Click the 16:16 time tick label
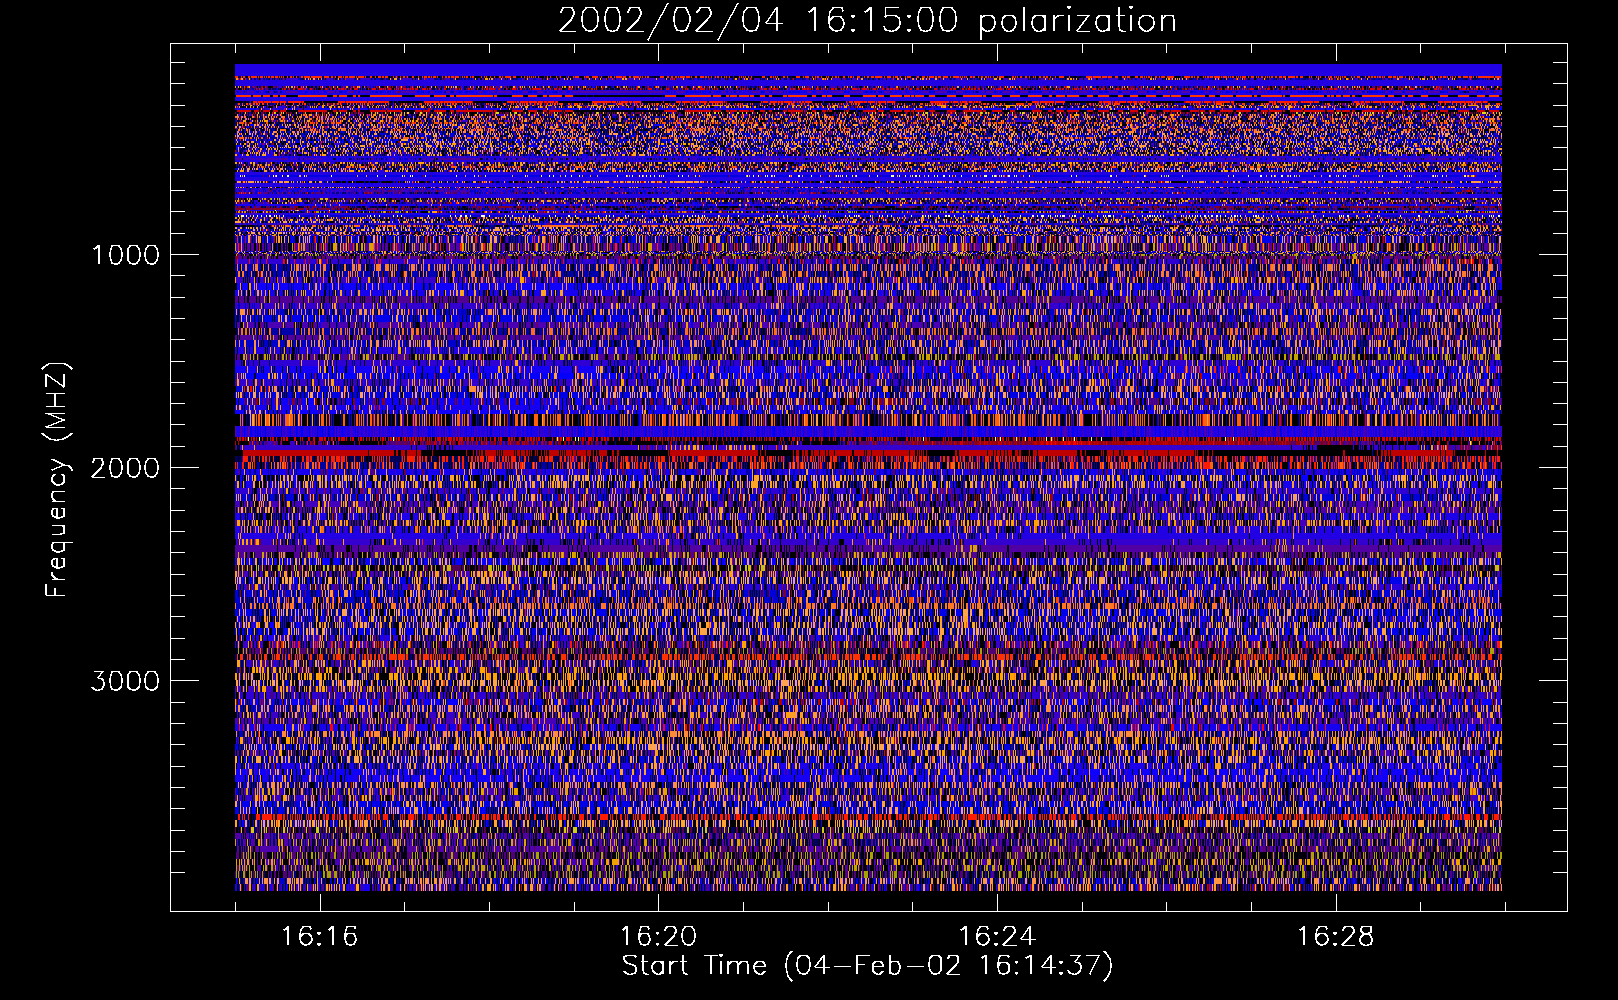Viewport: 1618px width, 1000px height. tap(320, 937)
